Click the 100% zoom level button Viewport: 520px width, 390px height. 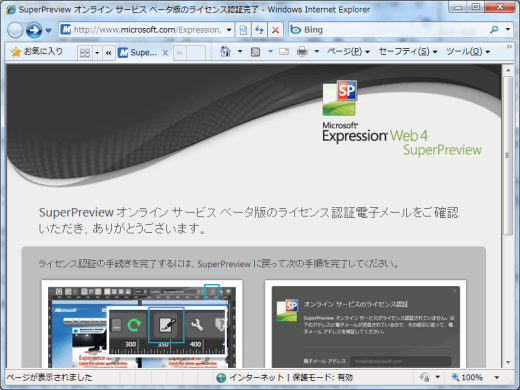pyautogui.click(x=467, y=377)
